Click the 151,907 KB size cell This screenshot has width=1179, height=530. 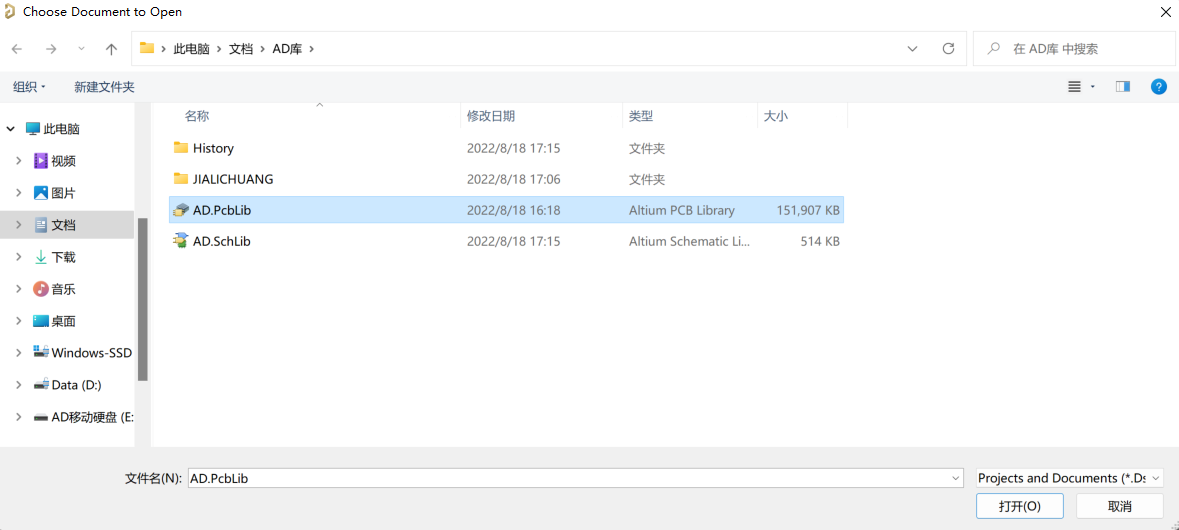(808, 210)
